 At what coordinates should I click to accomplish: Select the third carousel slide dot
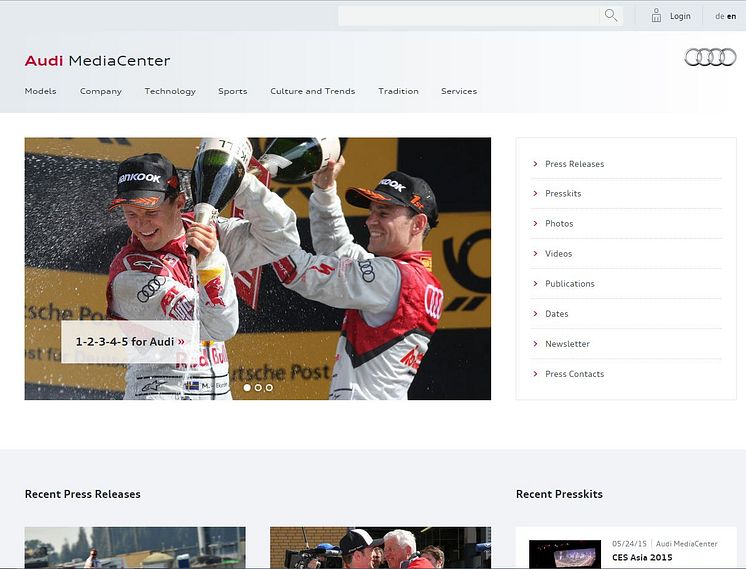(x=269, y=388)
